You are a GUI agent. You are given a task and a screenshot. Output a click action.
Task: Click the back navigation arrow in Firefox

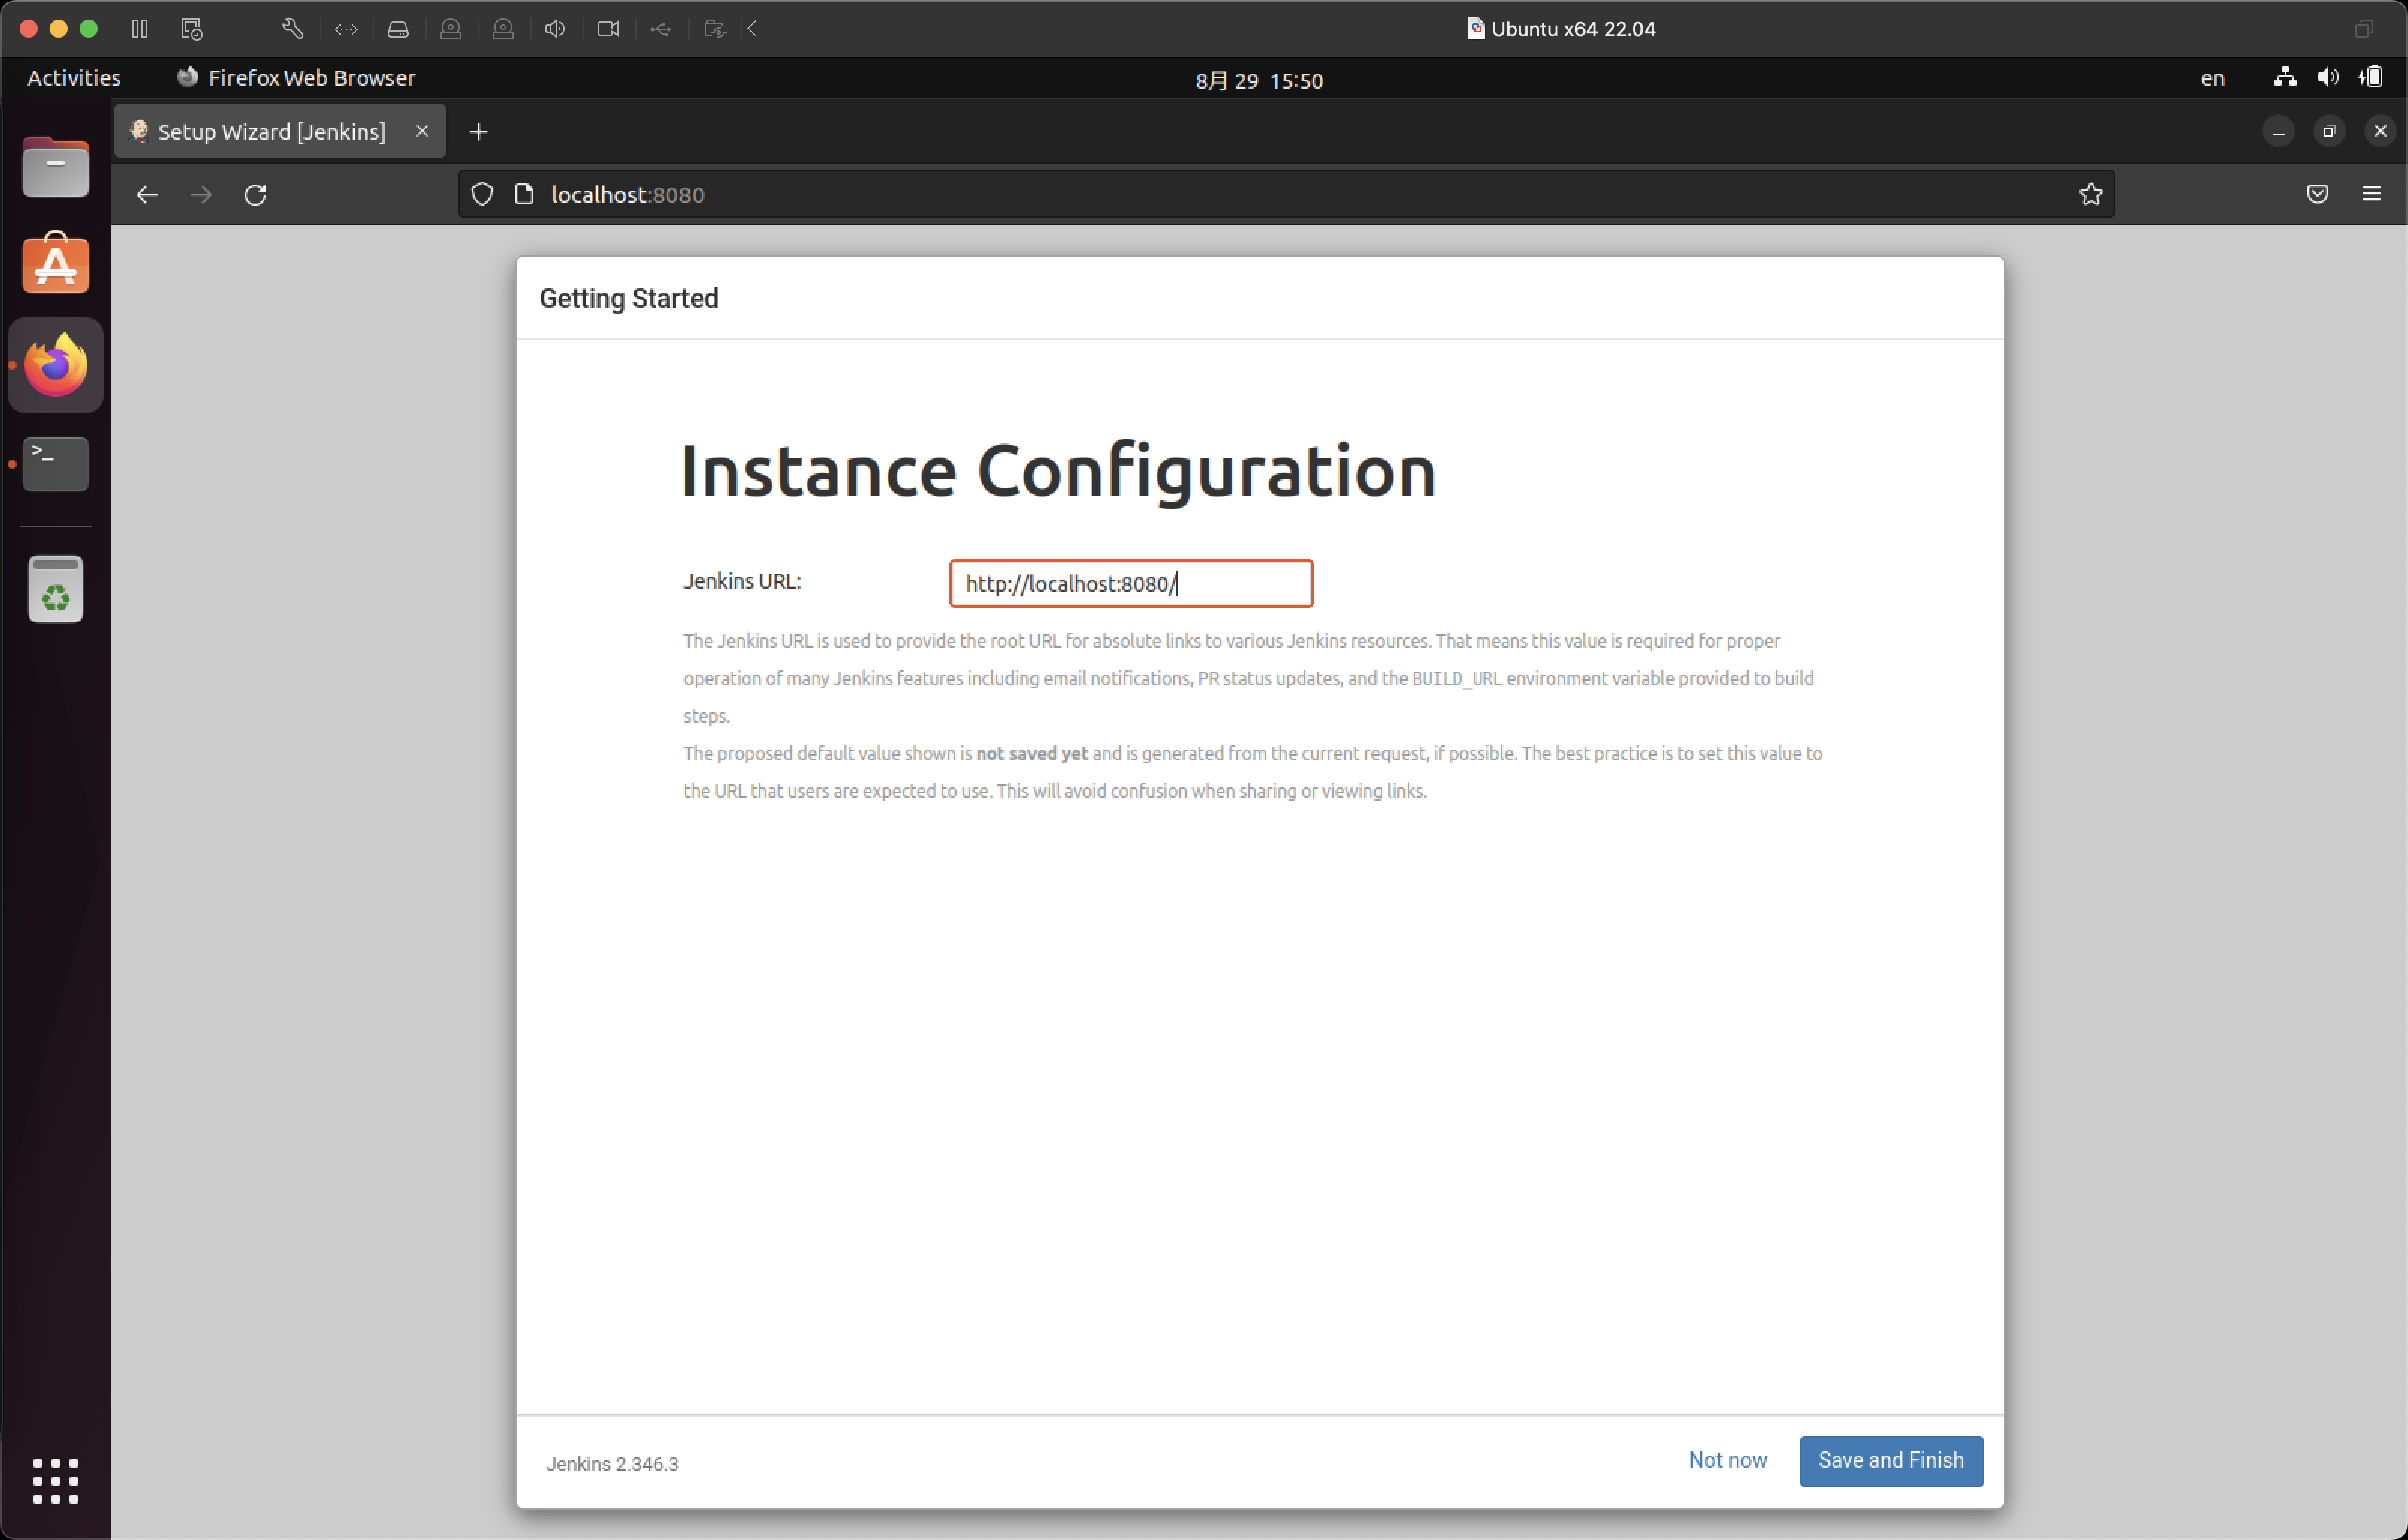pos(147,193)
